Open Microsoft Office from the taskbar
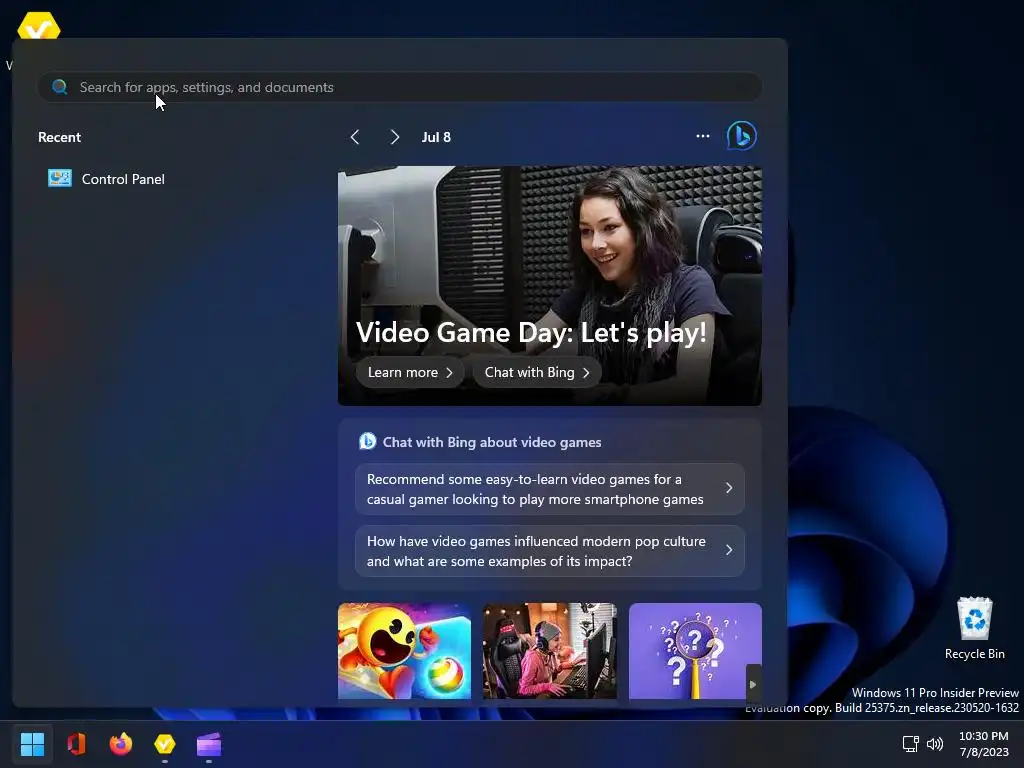This screenshot has height=768, width=1024. pos(76,744)
